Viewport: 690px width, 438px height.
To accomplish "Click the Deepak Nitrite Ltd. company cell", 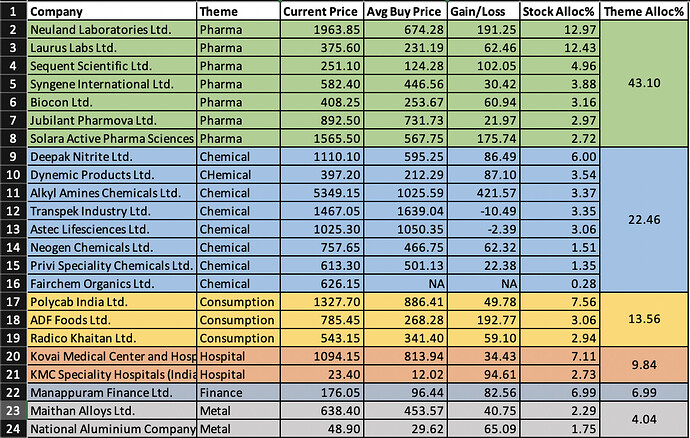I will pyautogui.click(x=110, y=156).
